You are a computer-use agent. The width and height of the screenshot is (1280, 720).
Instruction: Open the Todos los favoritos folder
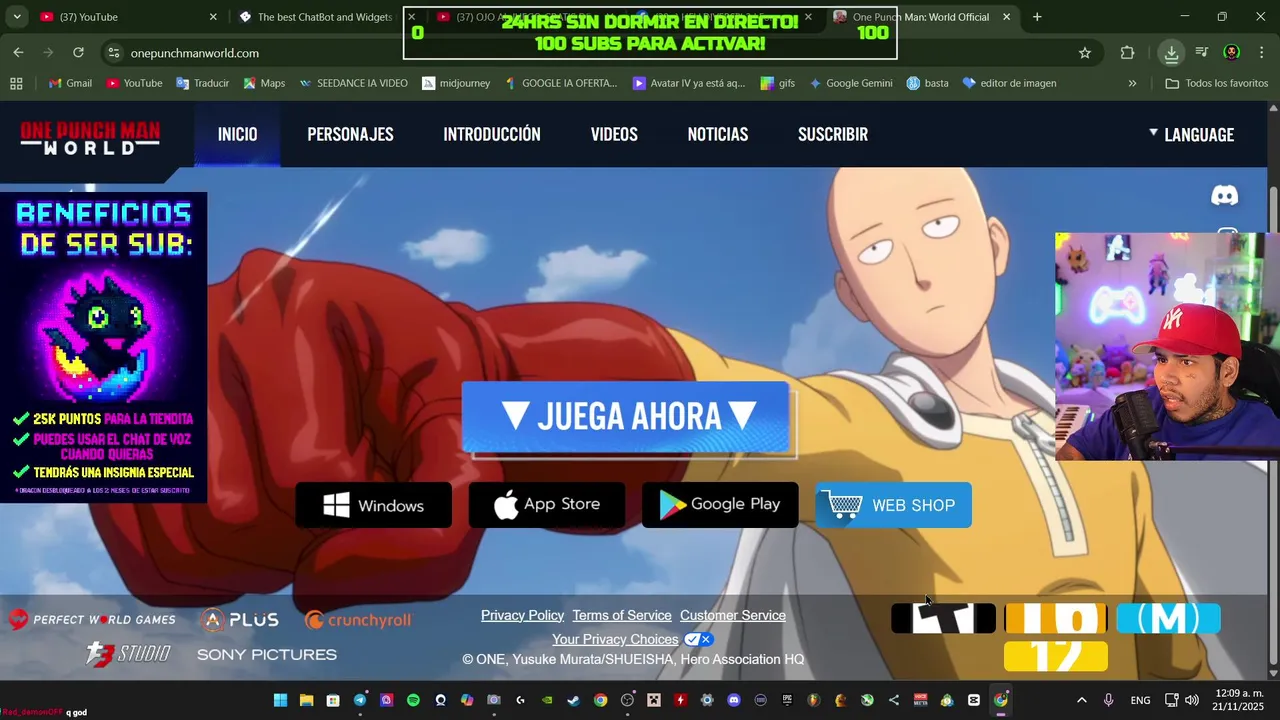(1216, 83)
